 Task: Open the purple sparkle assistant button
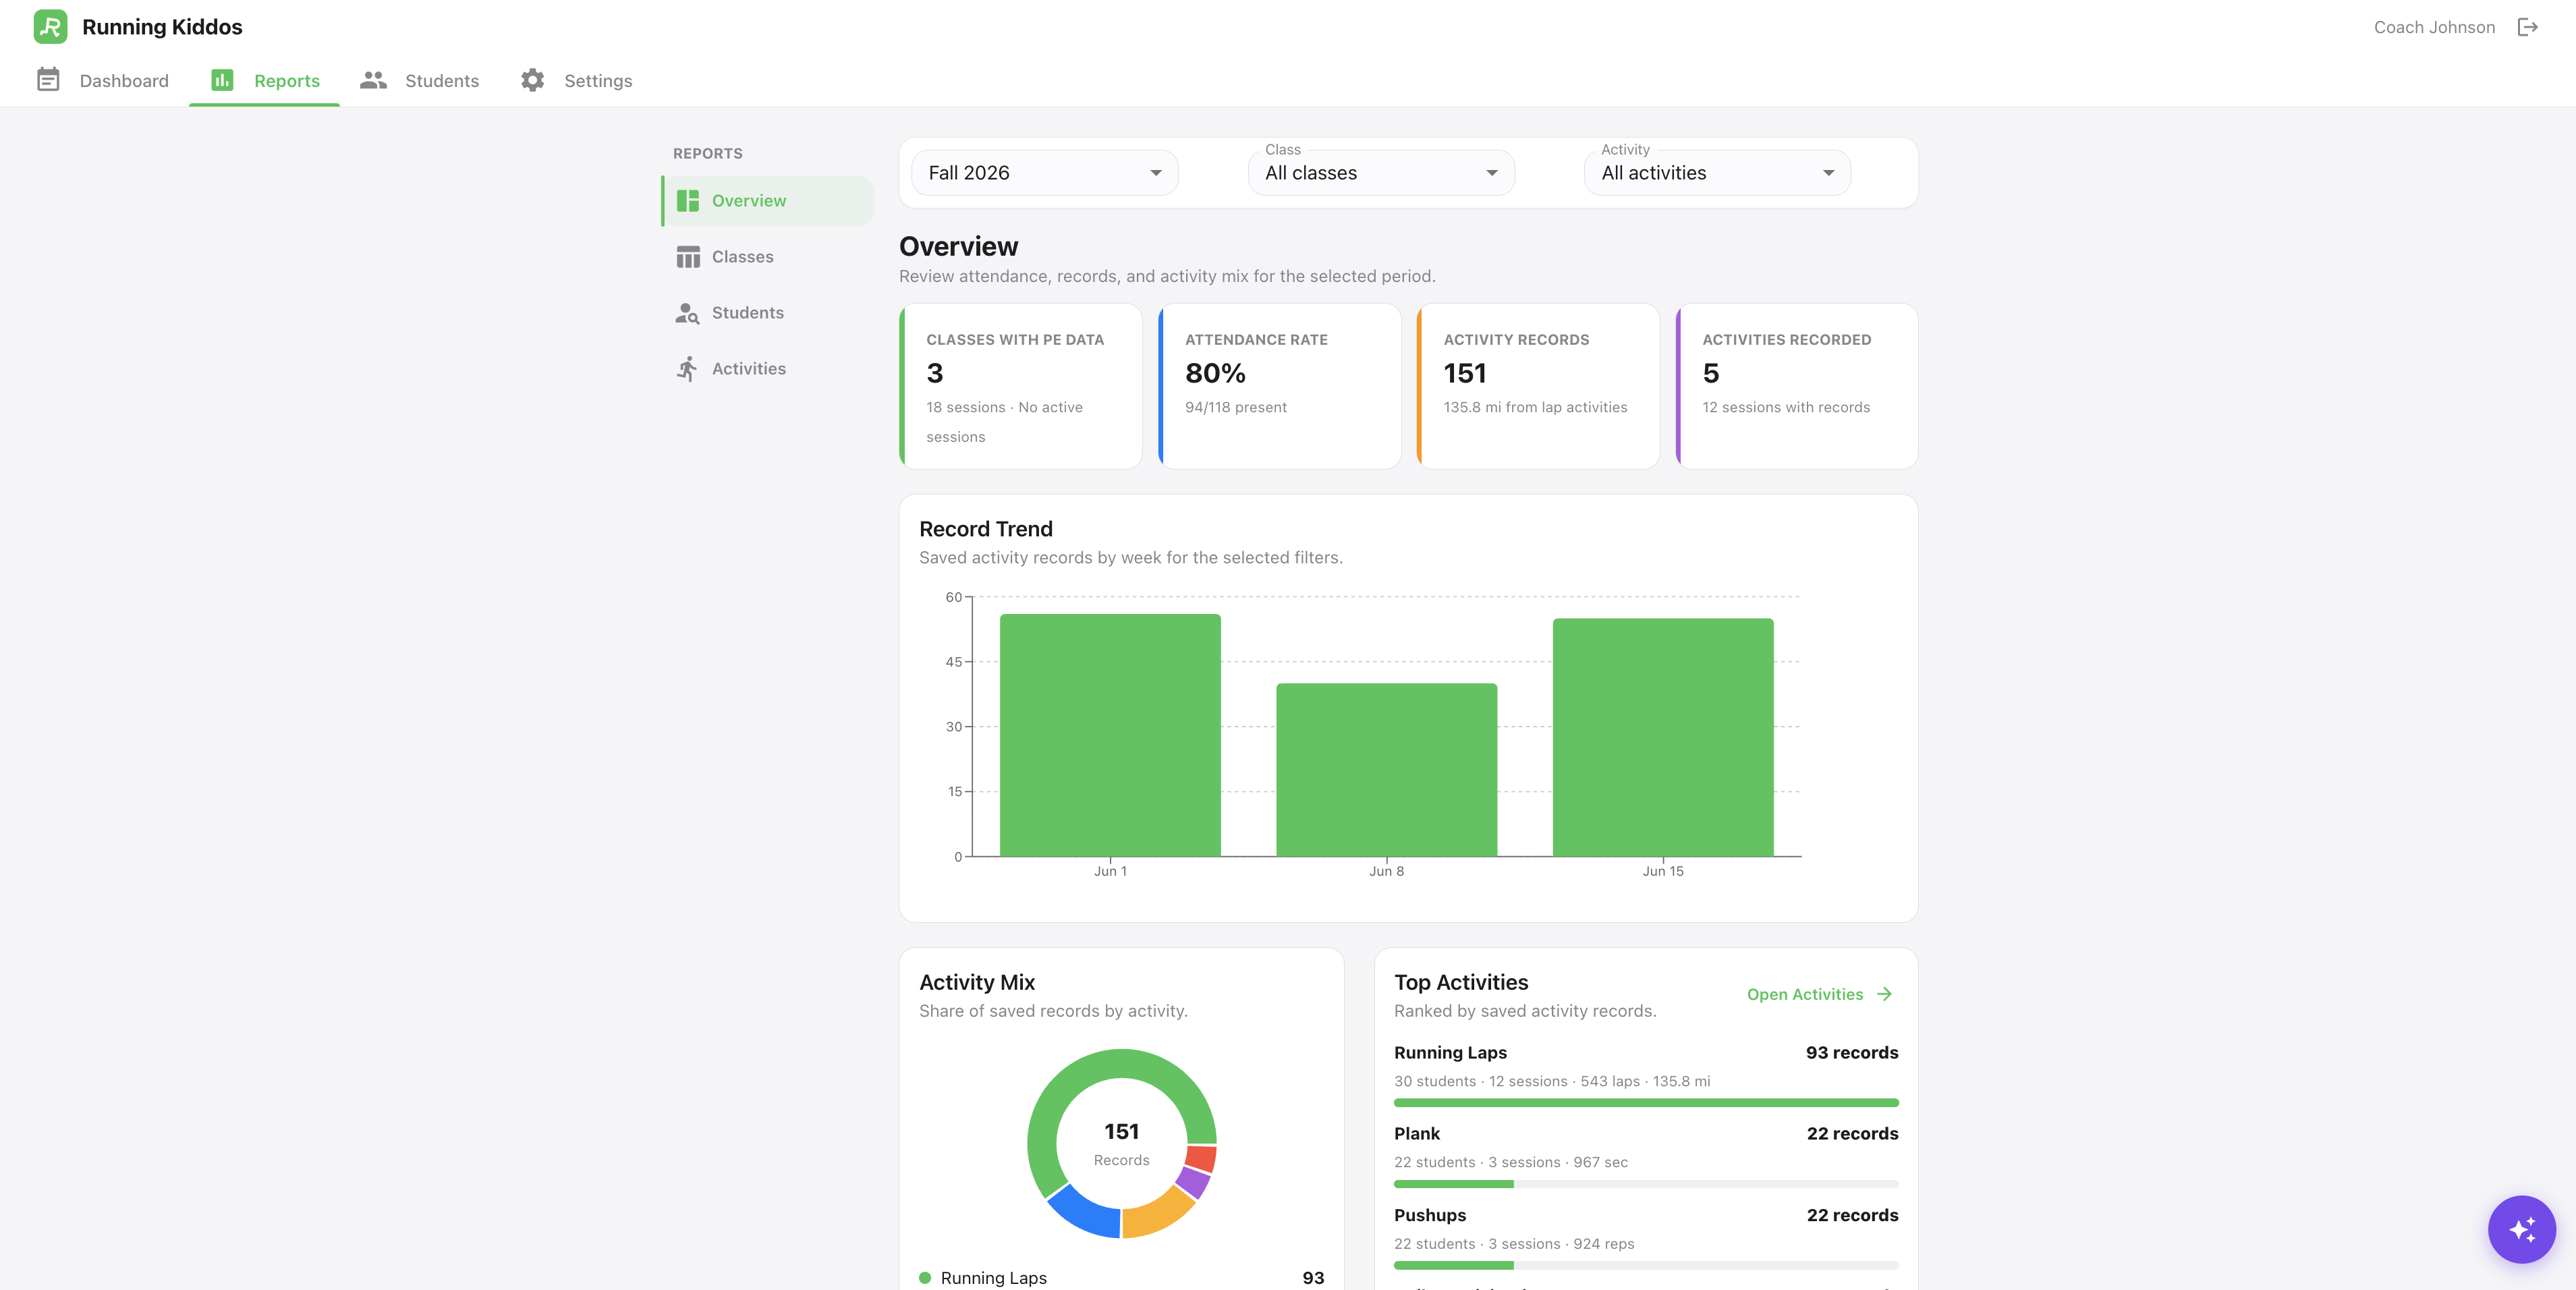(2521, 1229)
